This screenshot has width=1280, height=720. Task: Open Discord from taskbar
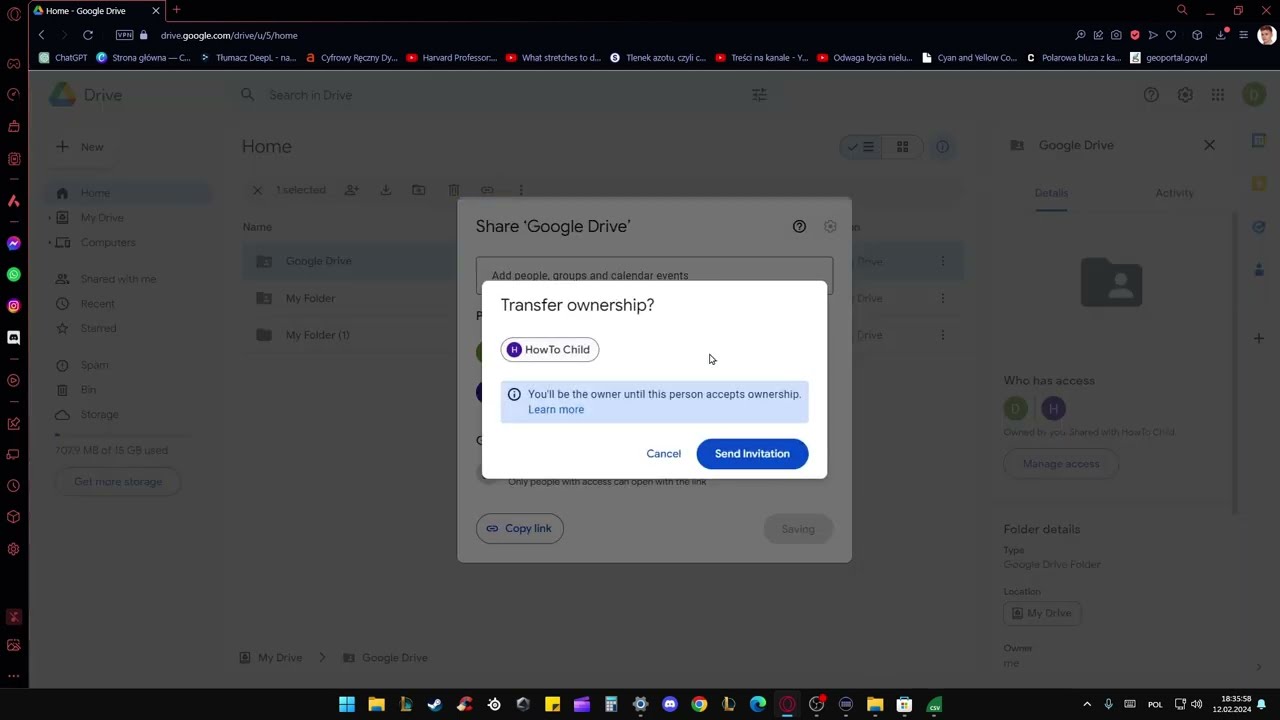670,704
